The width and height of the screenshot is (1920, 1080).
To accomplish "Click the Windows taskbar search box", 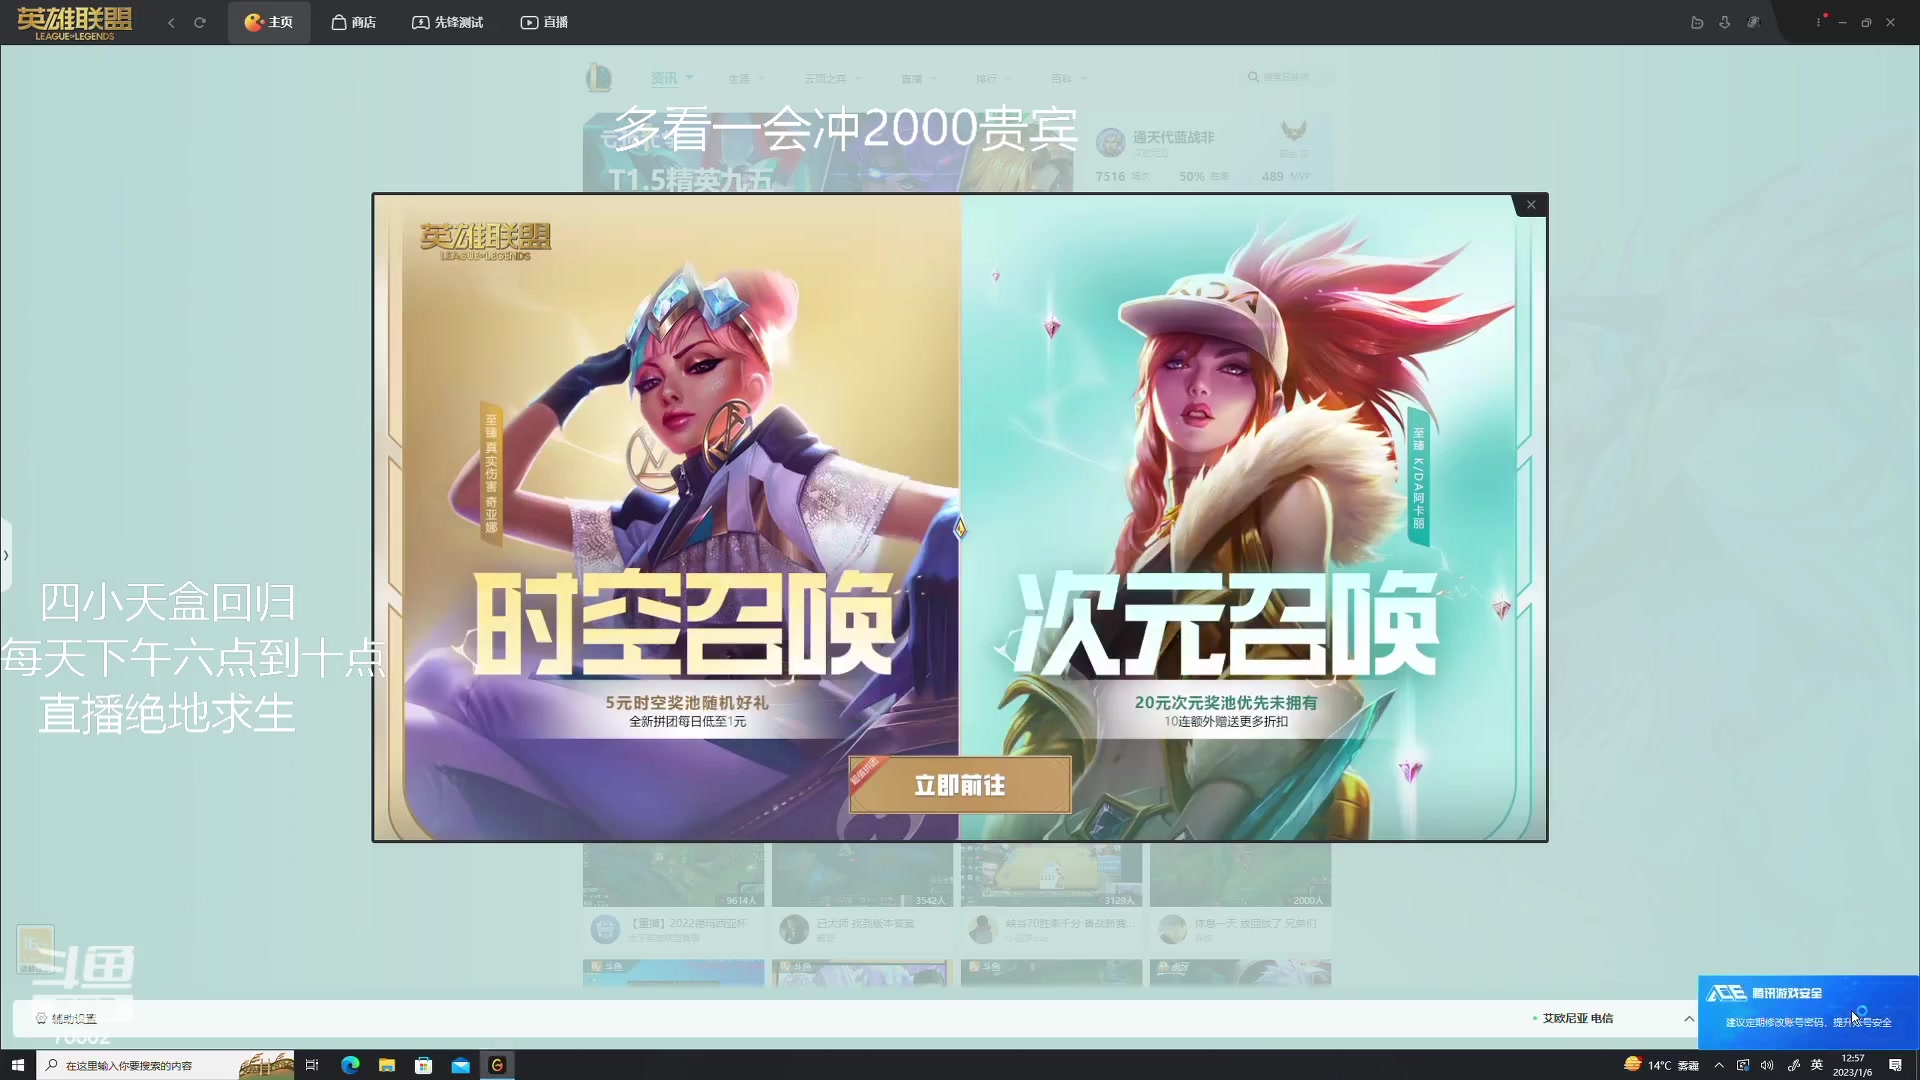I will point(166,1065).
